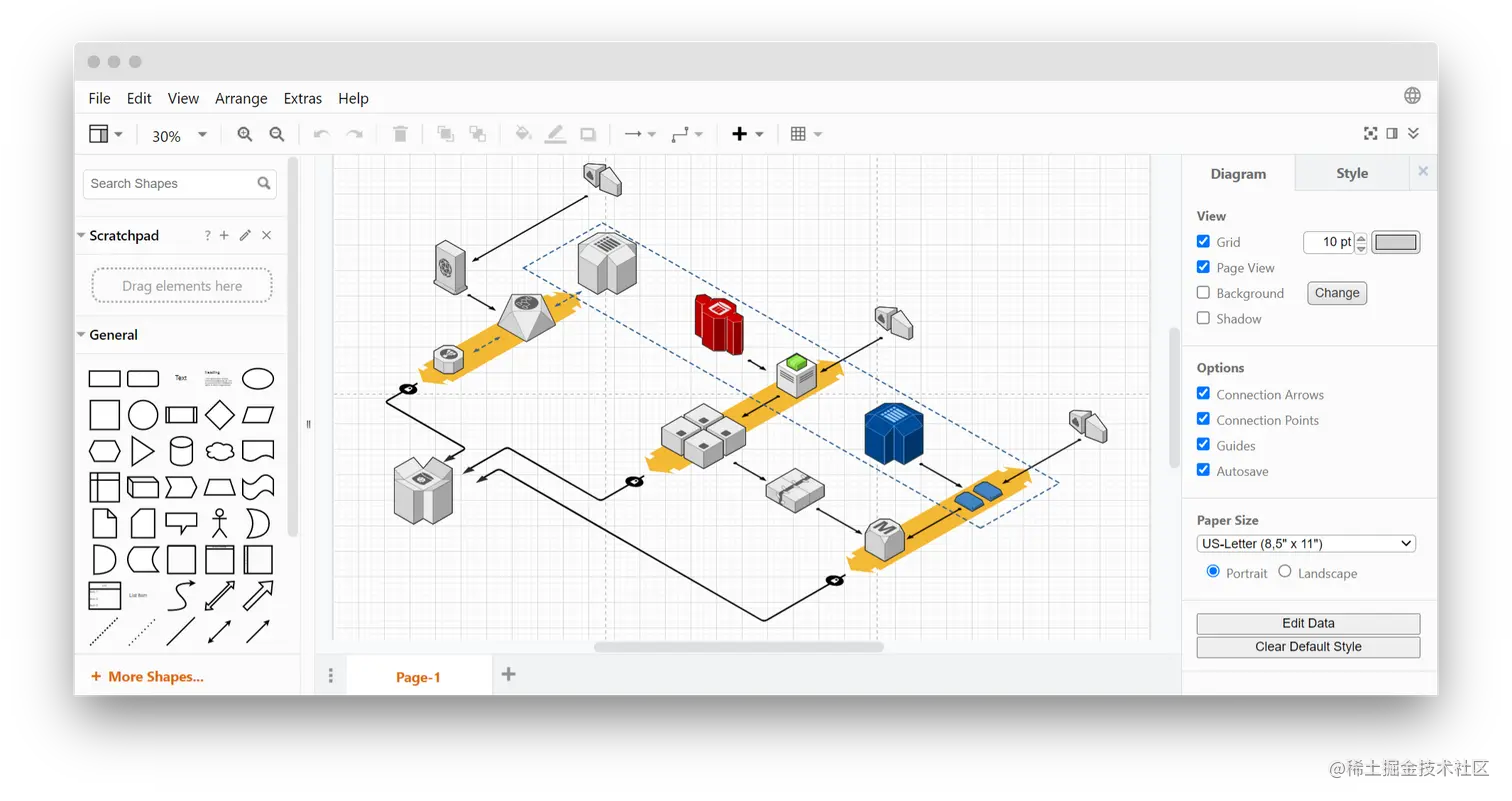The image size is (1512, 801).
Task: Enable the Background checkbox
Action: tap(1203, 293)
